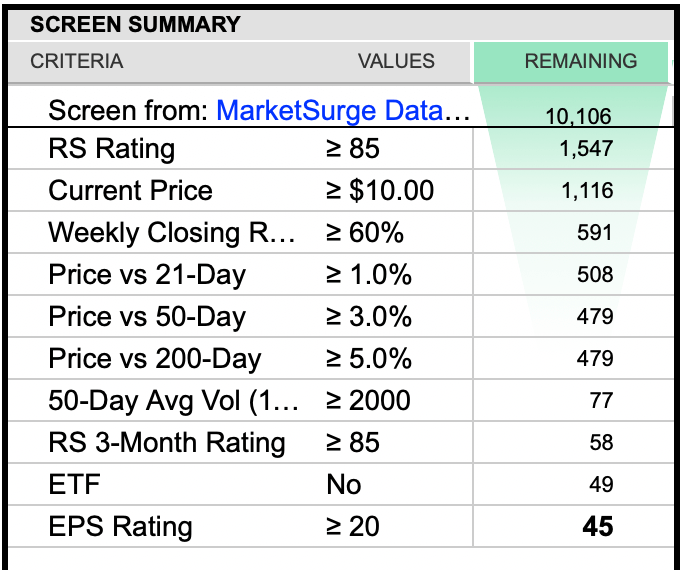Click the 10,106 total remaining count
This screenshot has width=680, height=570.
coord(578,117)
